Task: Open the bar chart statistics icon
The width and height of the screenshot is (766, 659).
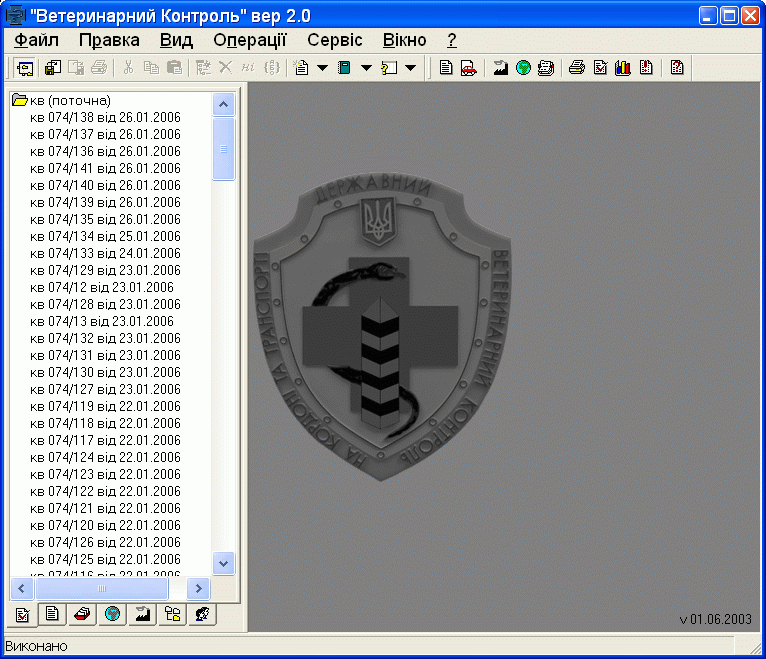Action: [x=623, y=67]
